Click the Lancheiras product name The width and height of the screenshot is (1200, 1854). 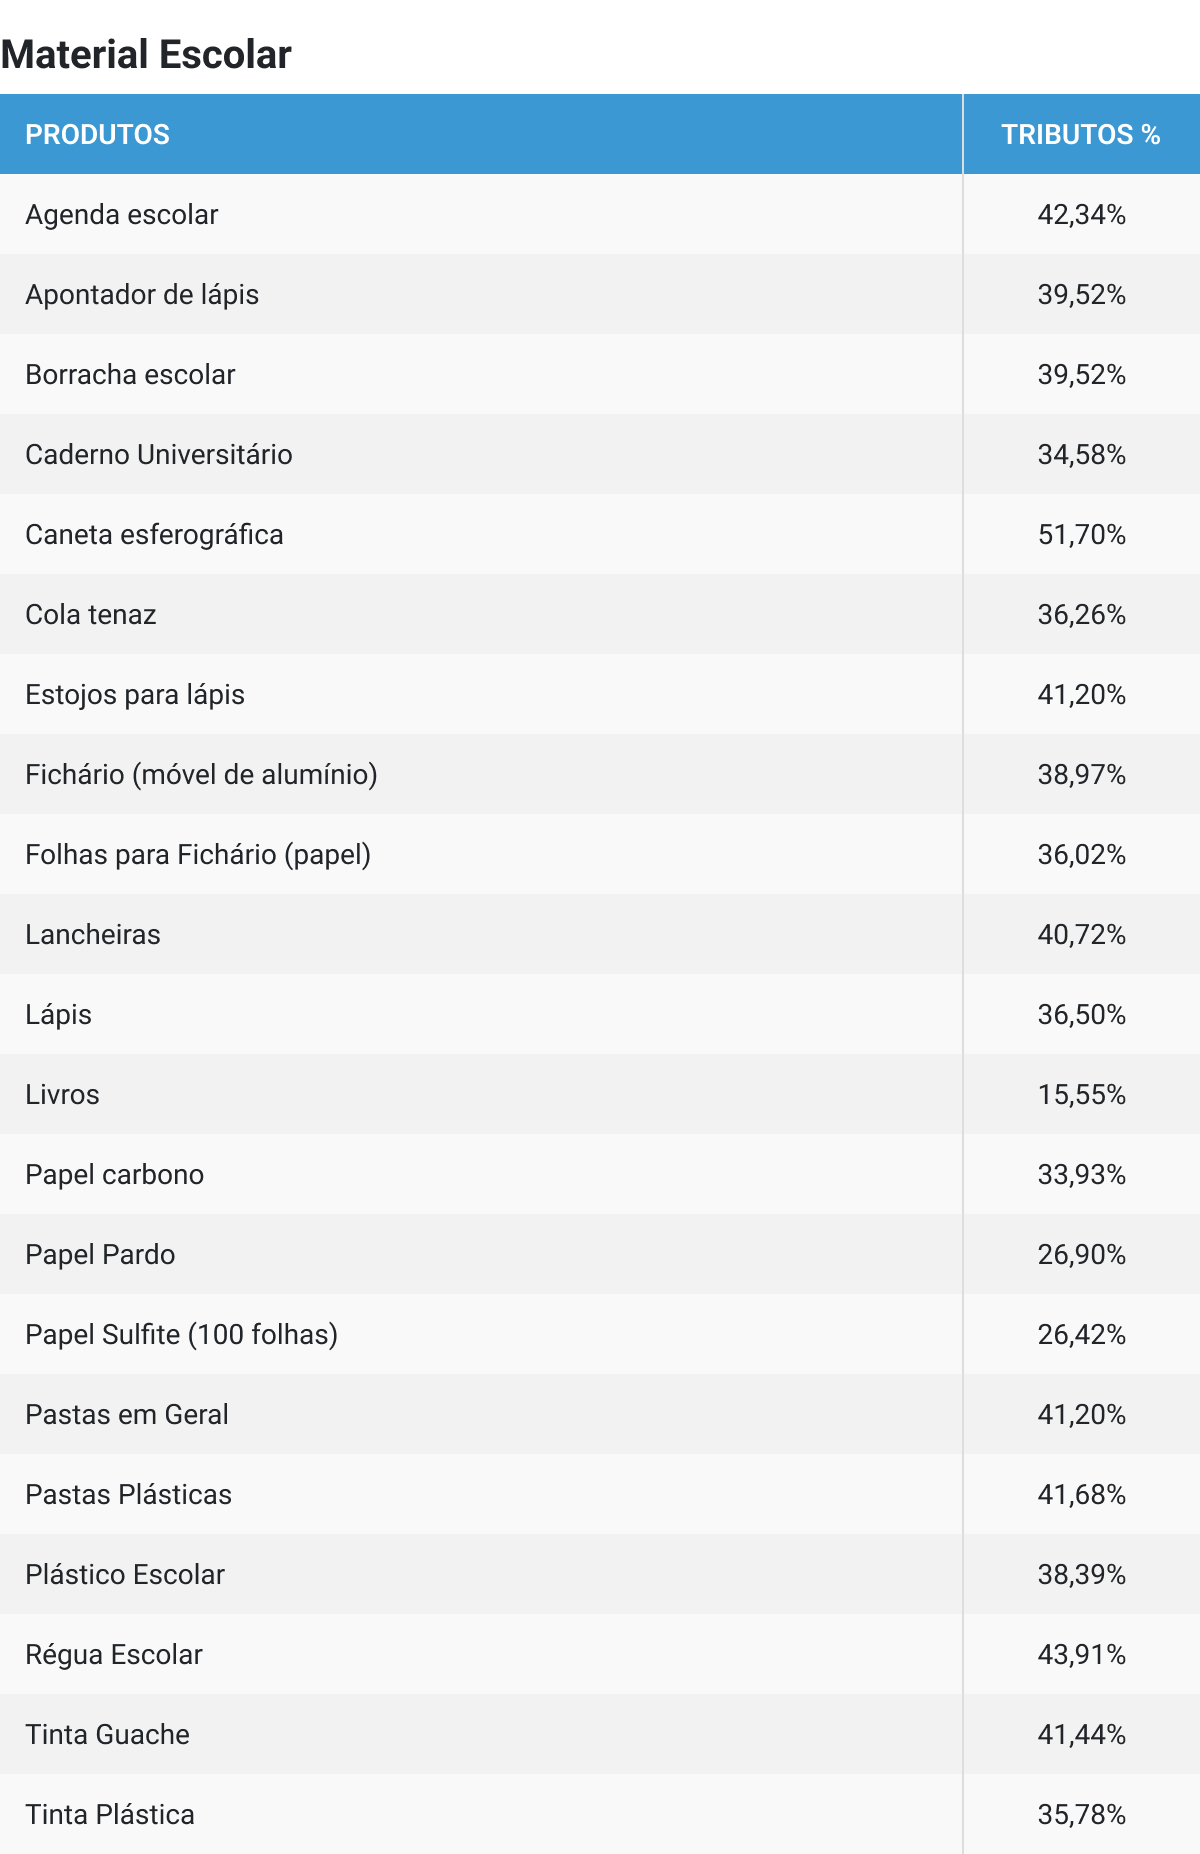tap(93, 934)
